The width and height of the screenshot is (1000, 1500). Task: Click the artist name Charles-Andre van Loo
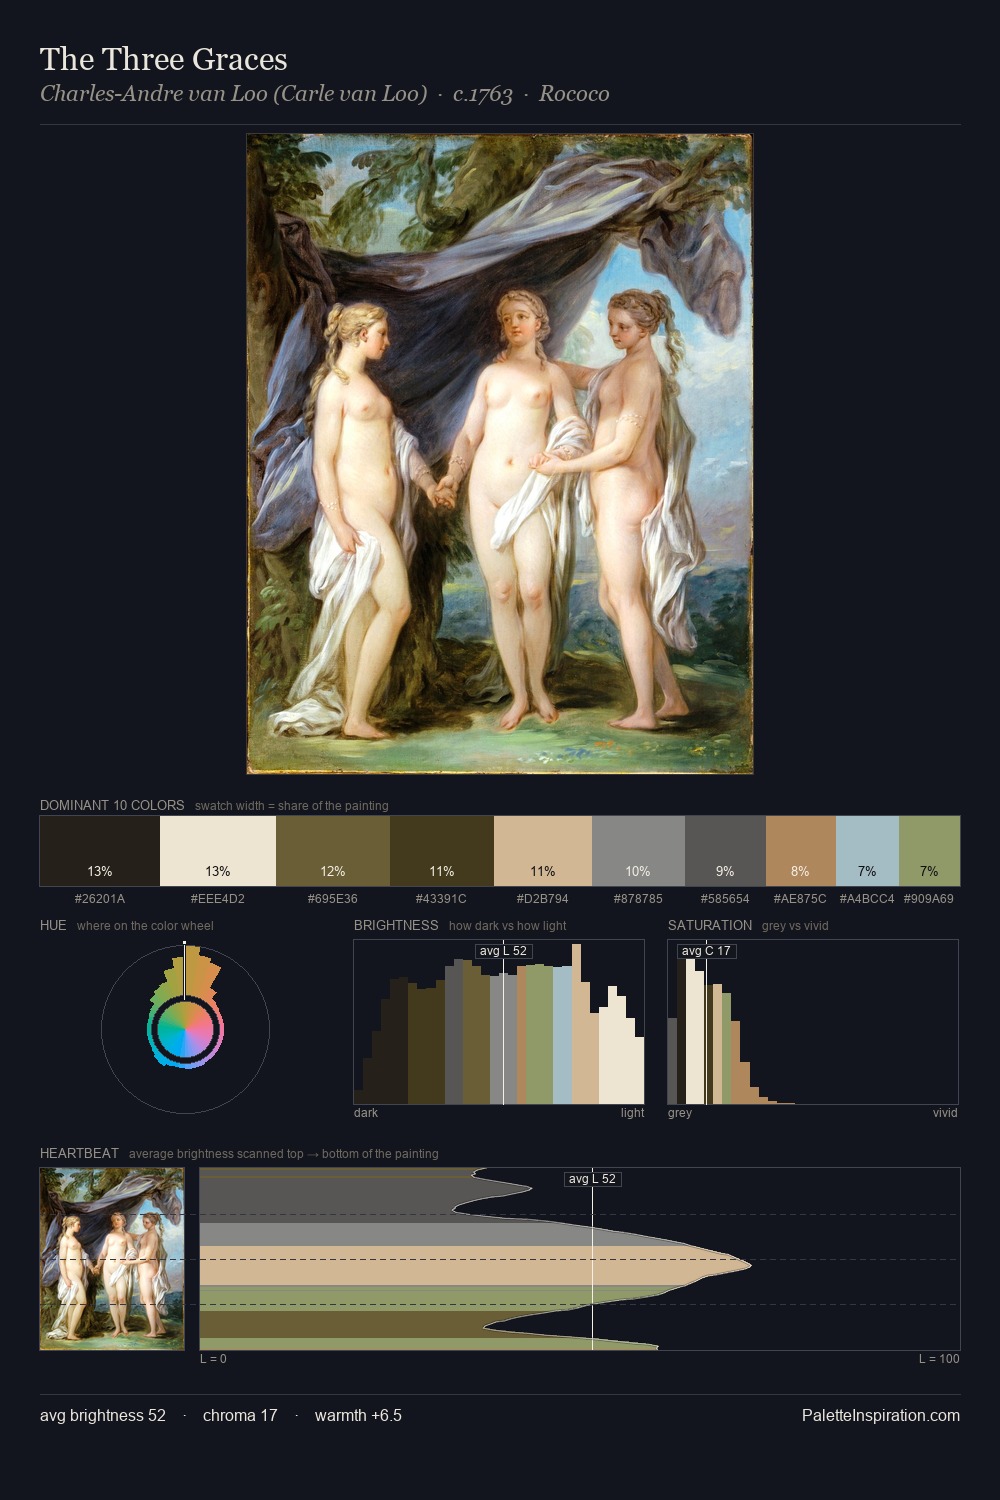[233, 94]
